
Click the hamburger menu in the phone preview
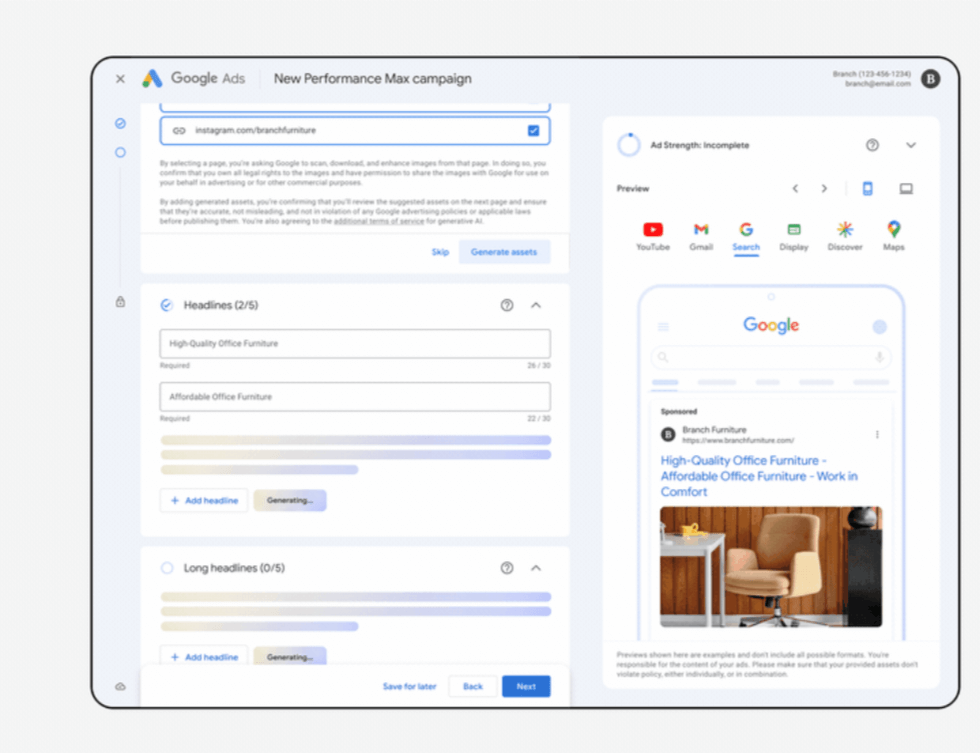coord(663,327)
